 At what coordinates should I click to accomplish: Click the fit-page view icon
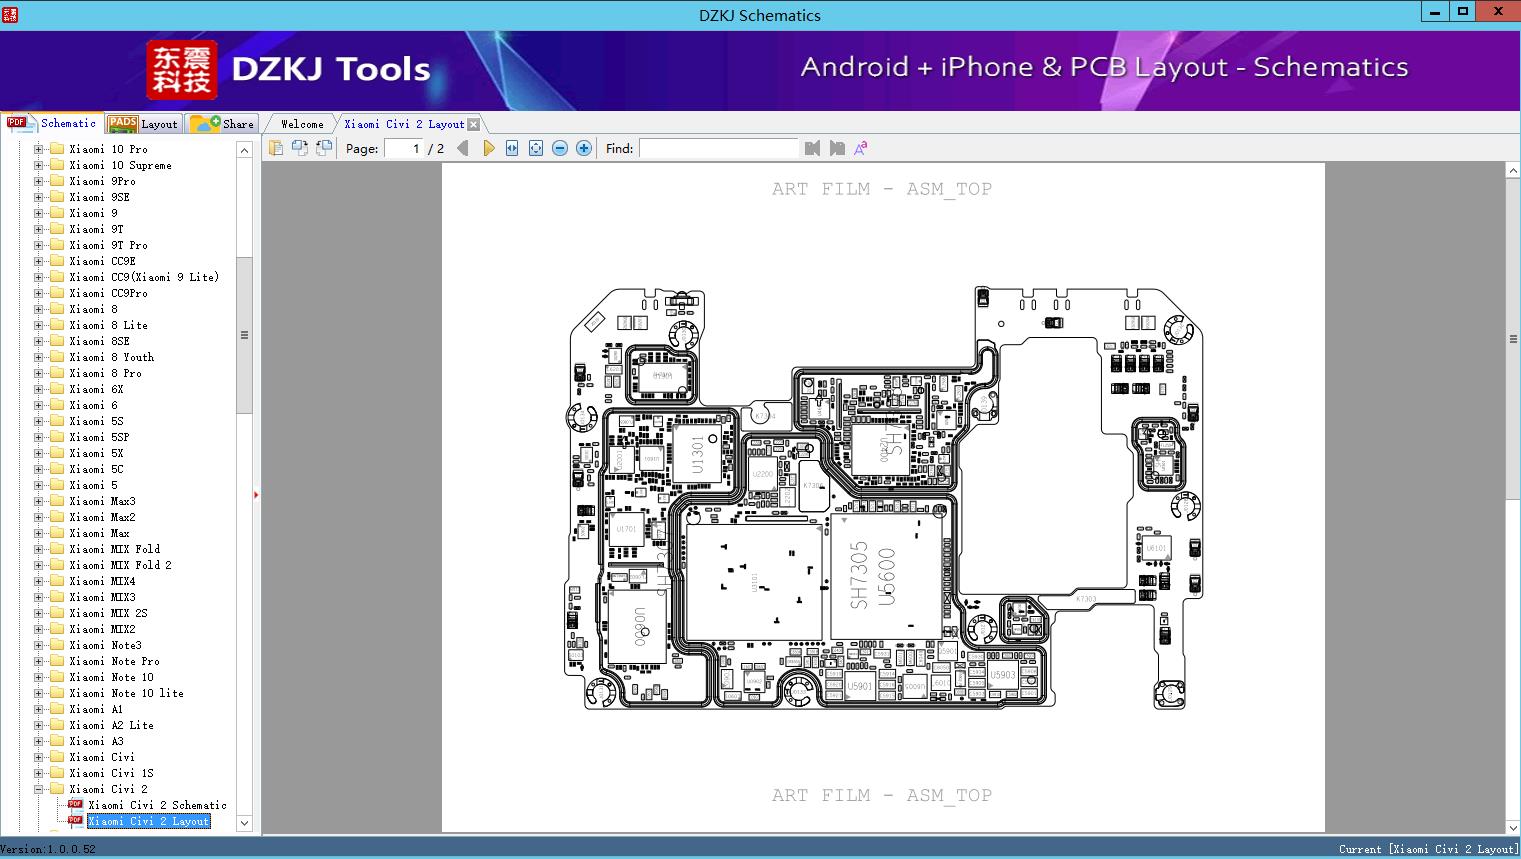pos(536,148)
